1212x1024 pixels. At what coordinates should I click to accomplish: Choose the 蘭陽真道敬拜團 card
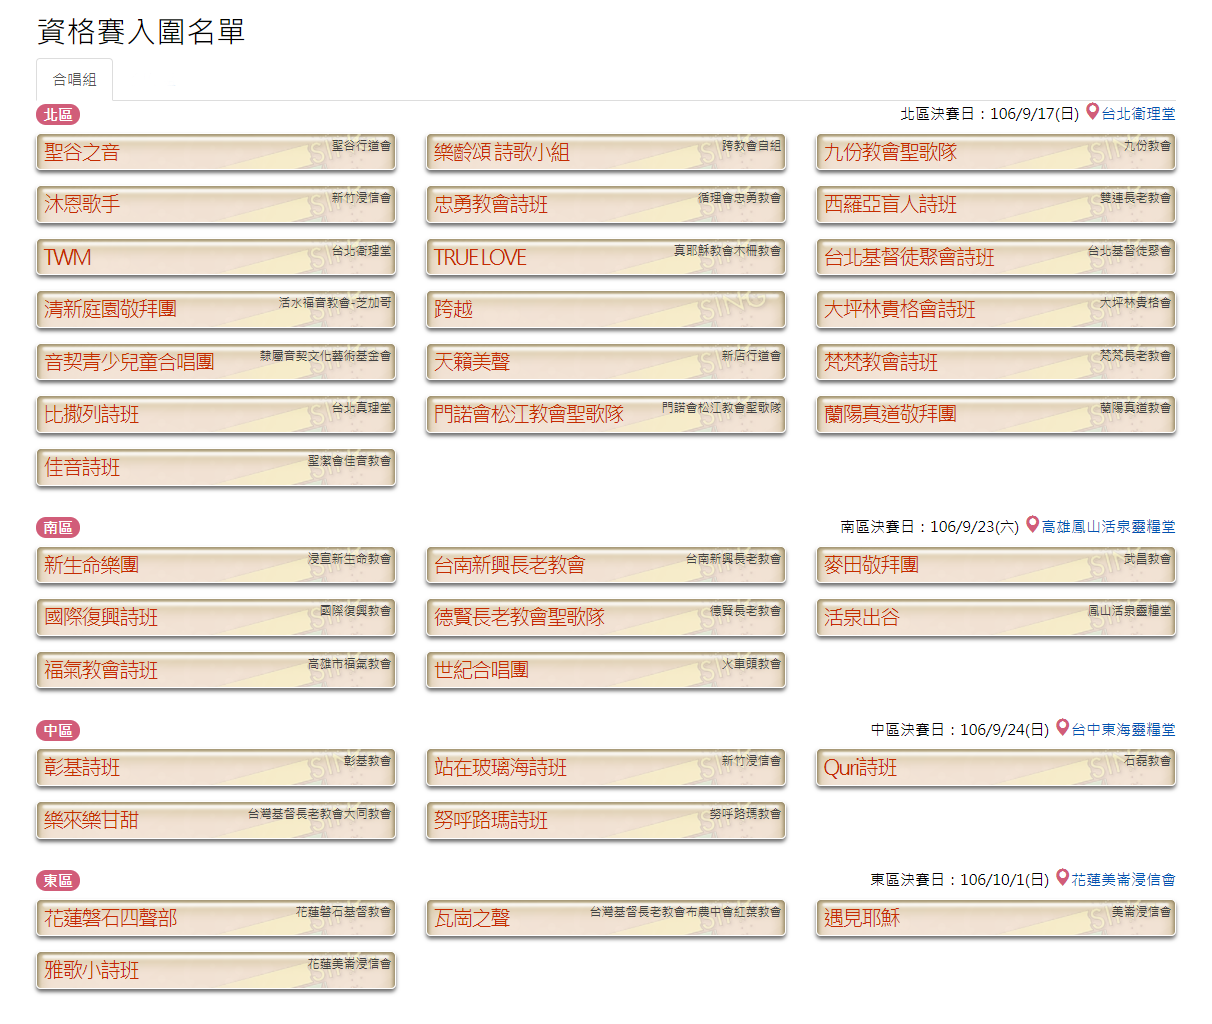996,415
